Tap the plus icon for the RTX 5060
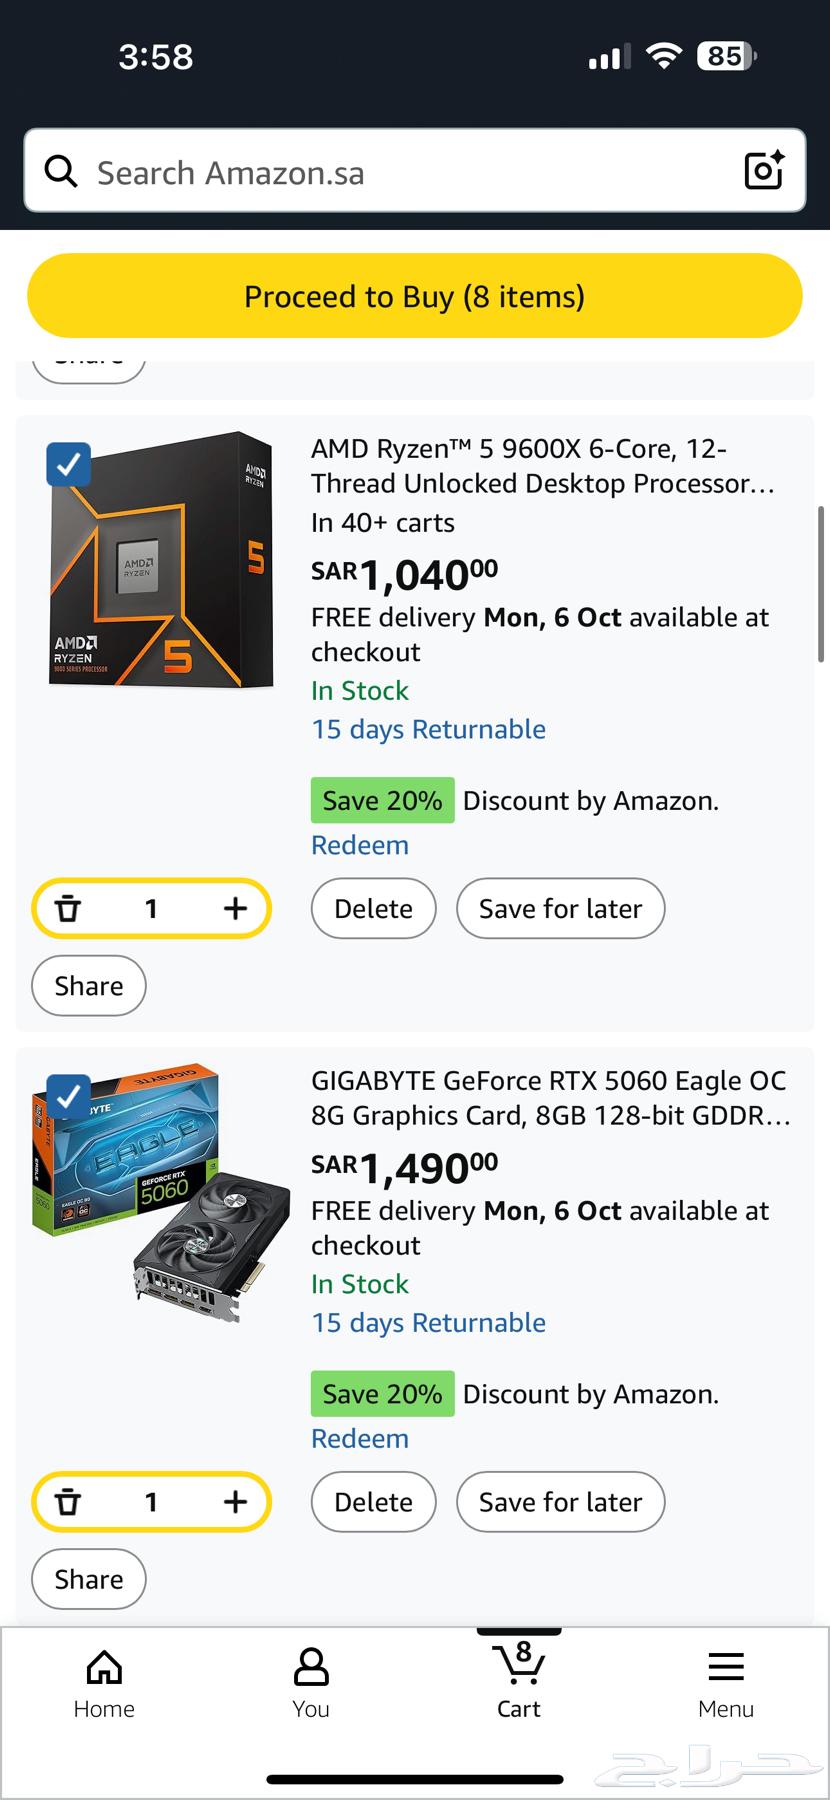Screen dimensions: 830x1800 tap(235, 1501)
